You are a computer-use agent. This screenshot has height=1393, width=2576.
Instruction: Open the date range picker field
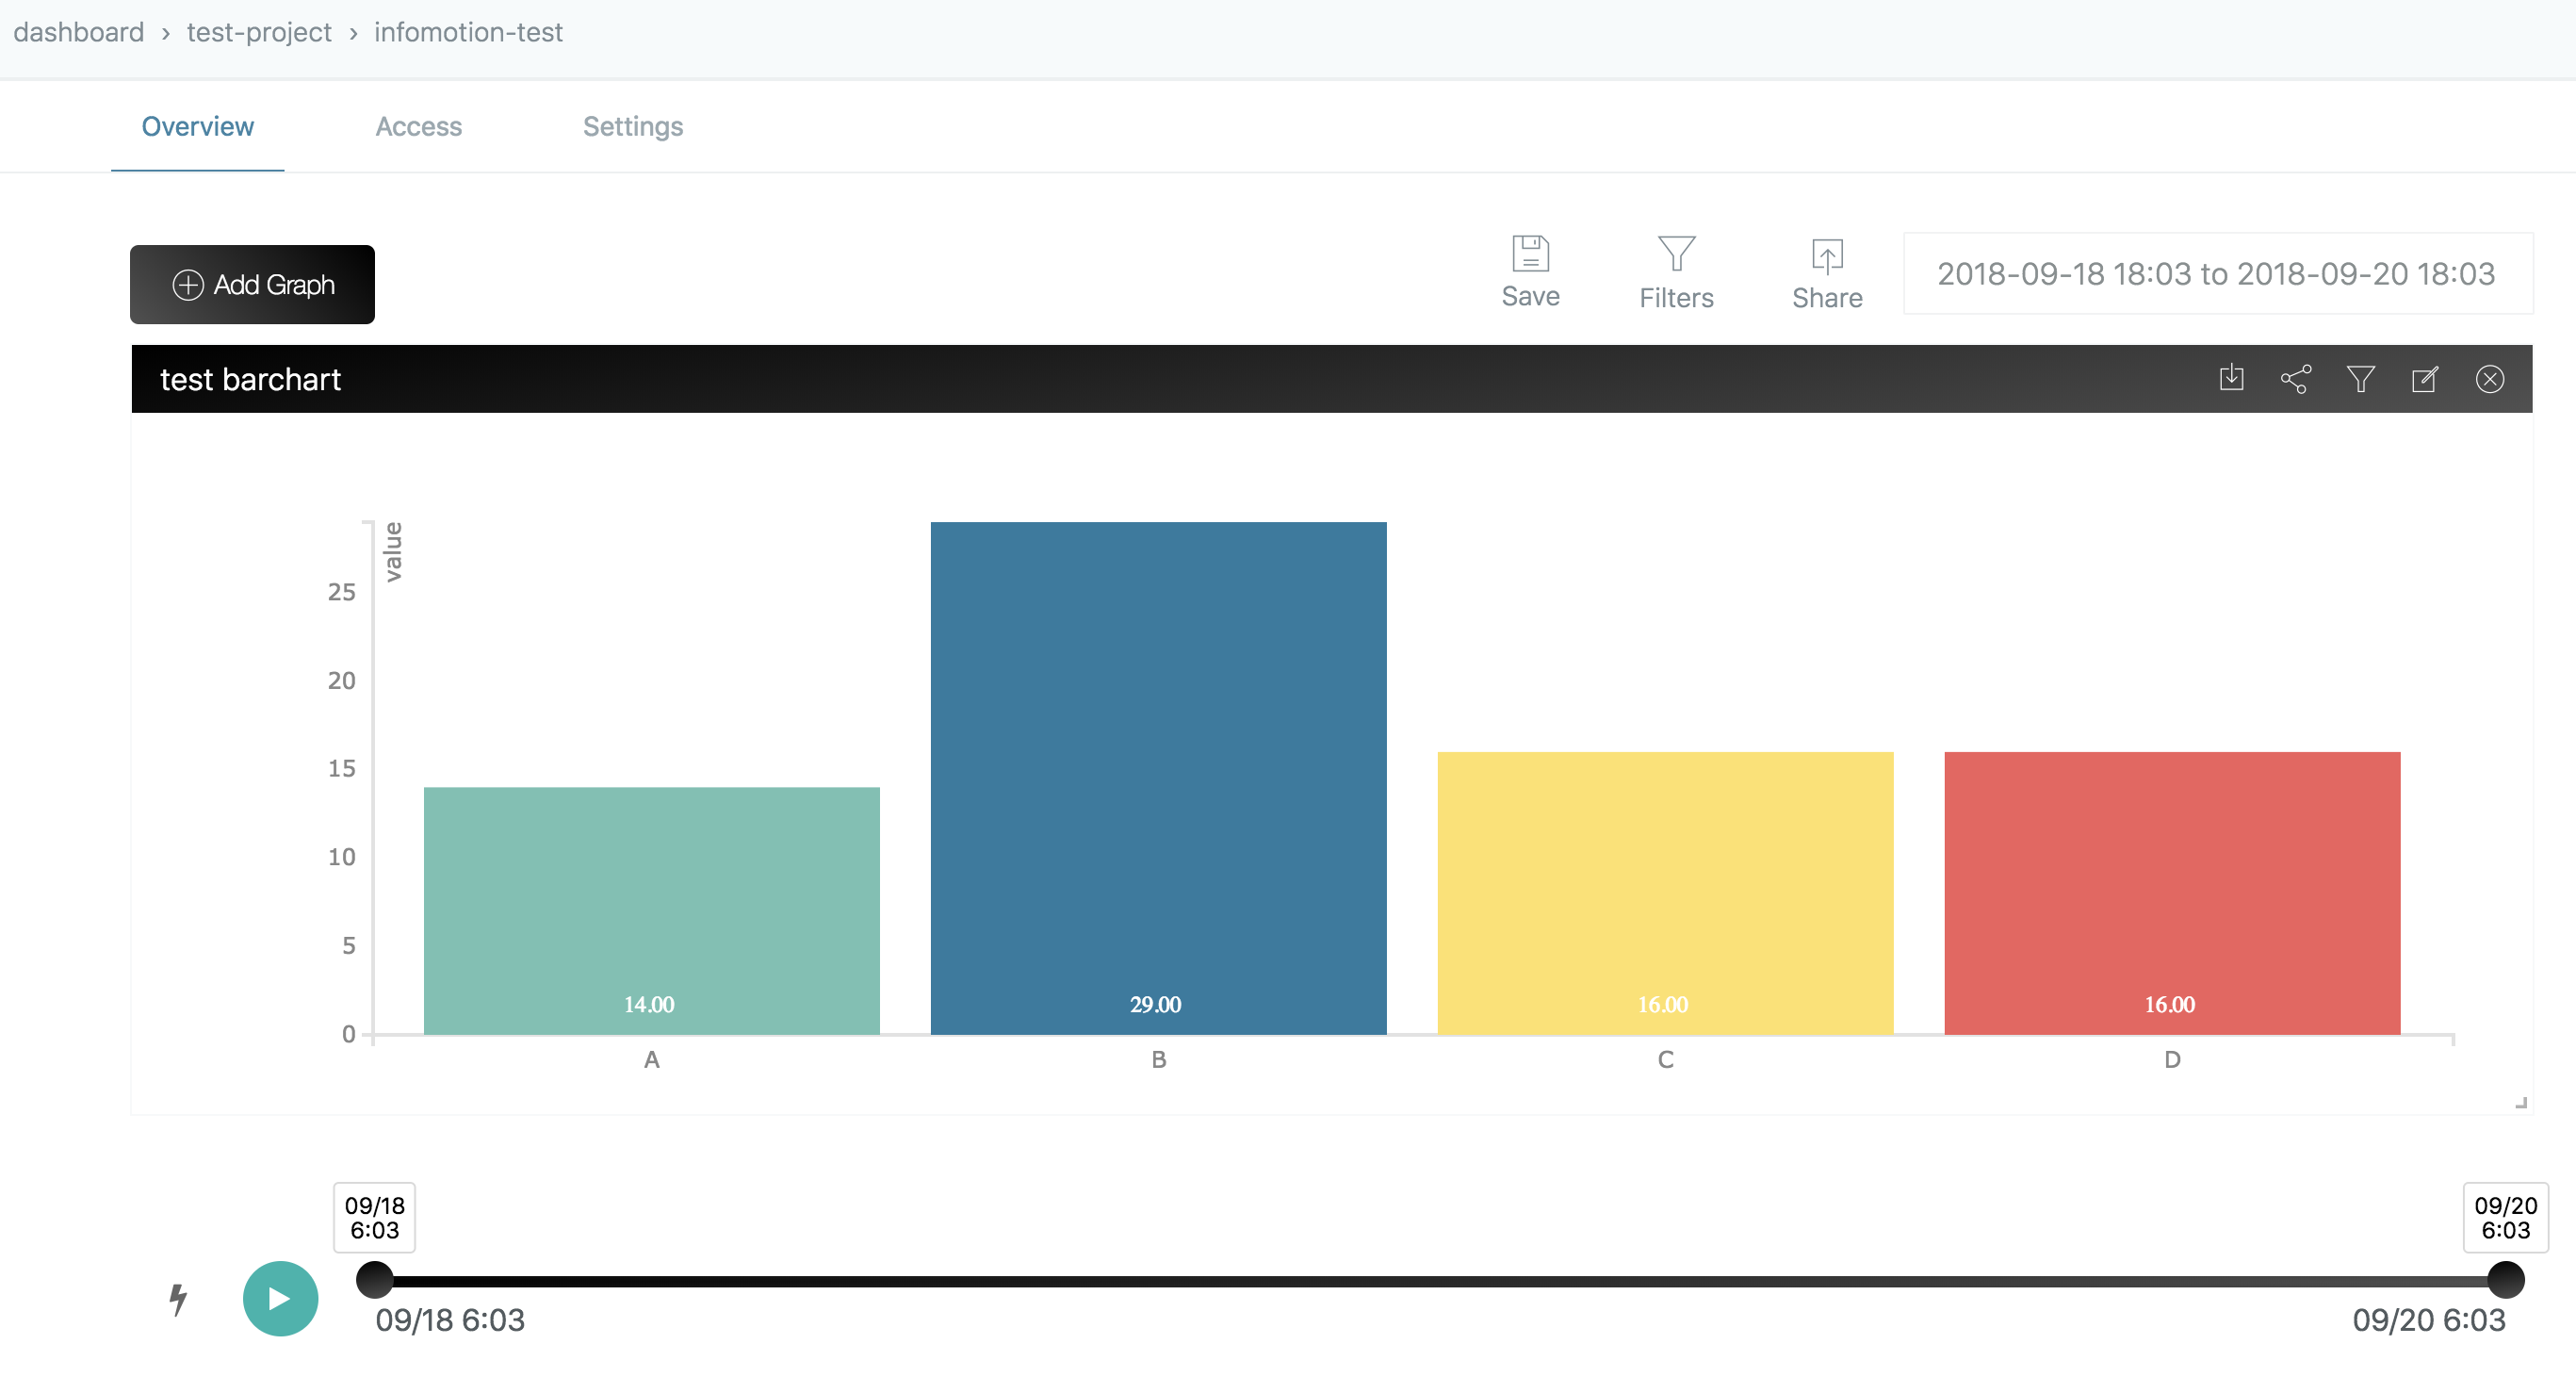pos(2216,274)
